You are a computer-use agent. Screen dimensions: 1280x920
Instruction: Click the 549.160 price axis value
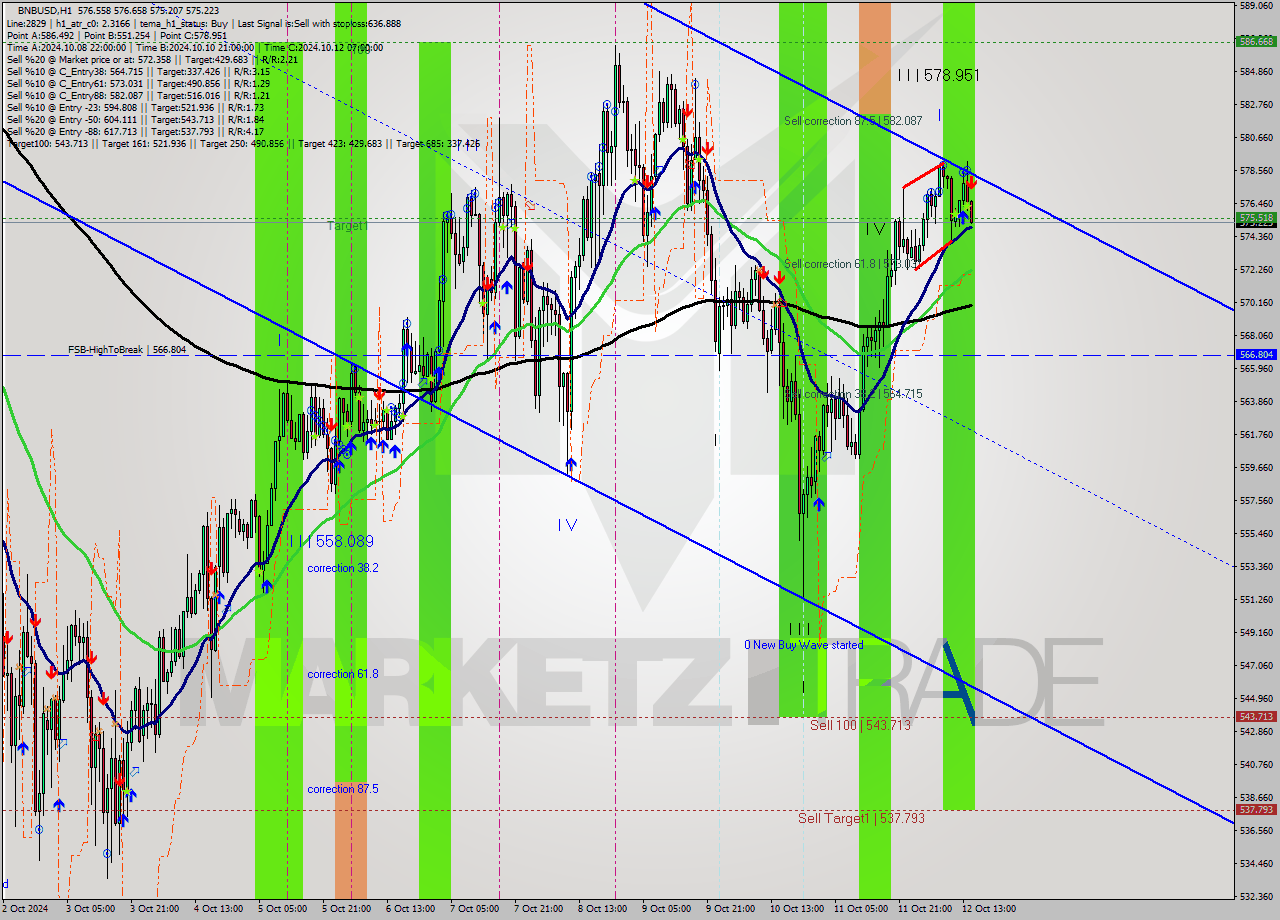coord(1256,632)
